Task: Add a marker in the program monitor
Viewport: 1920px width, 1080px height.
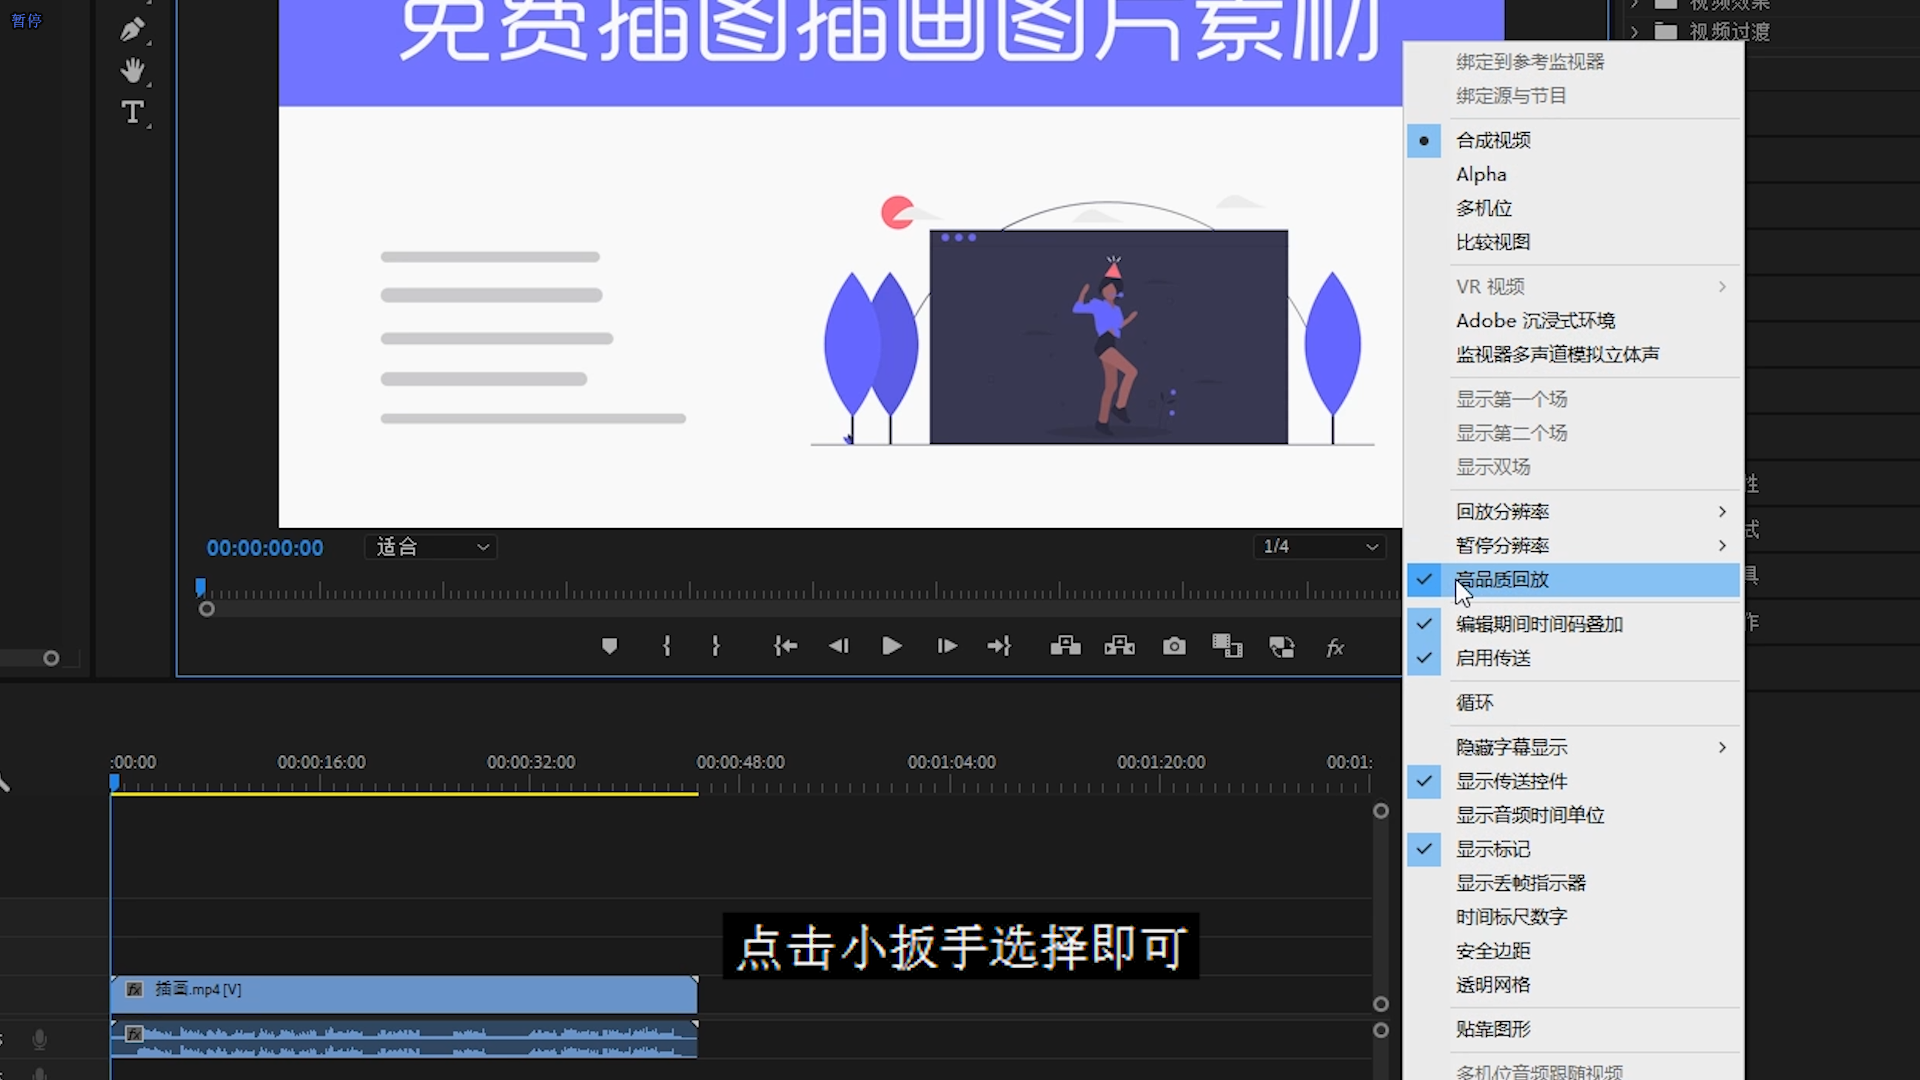Action: [x=609, y=647]
